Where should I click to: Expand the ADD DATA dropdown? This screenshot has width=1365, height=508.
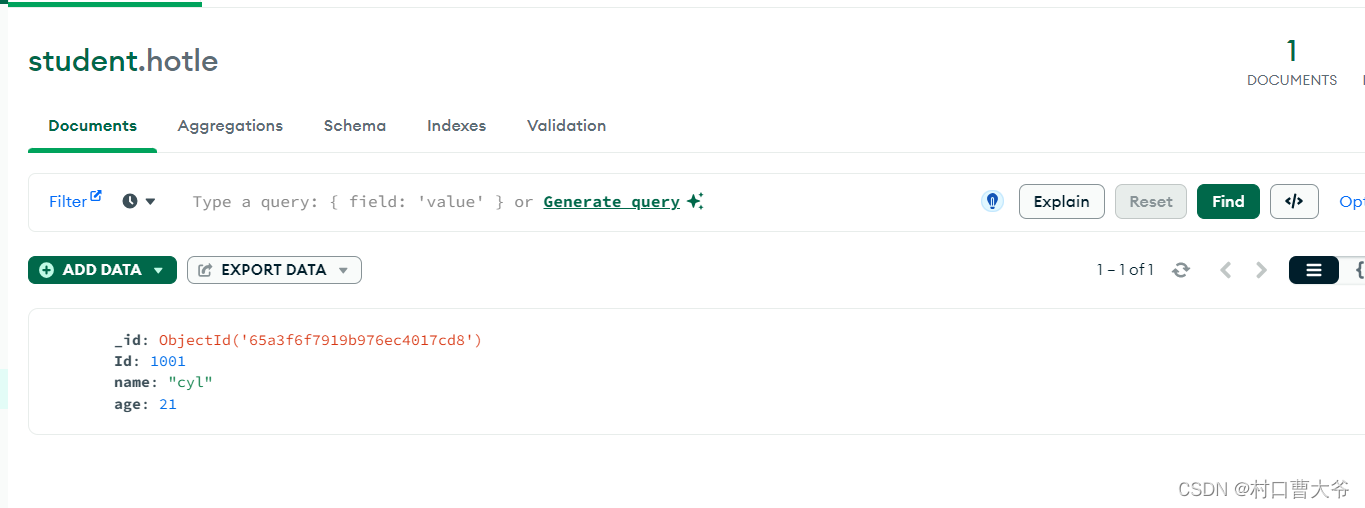click(157, 270)
